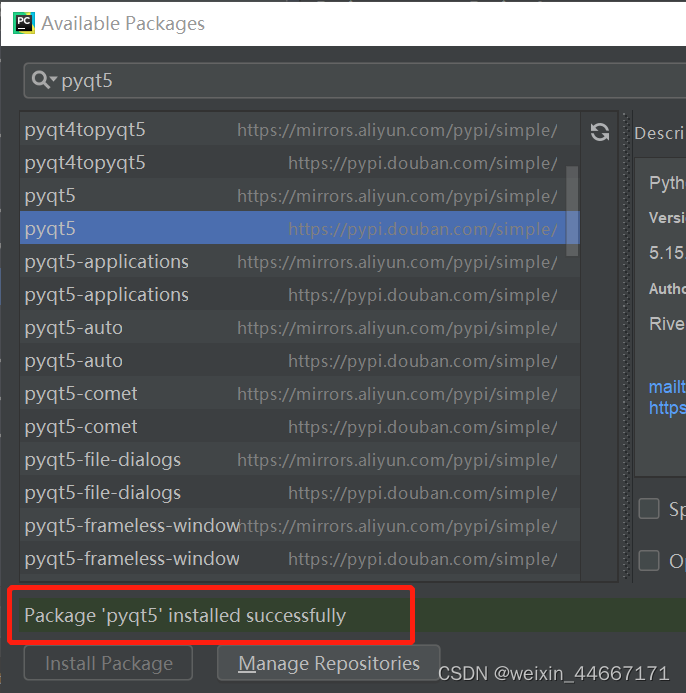Select pyqt4topyqt5 from the aliyun mirror

[300, 130]
